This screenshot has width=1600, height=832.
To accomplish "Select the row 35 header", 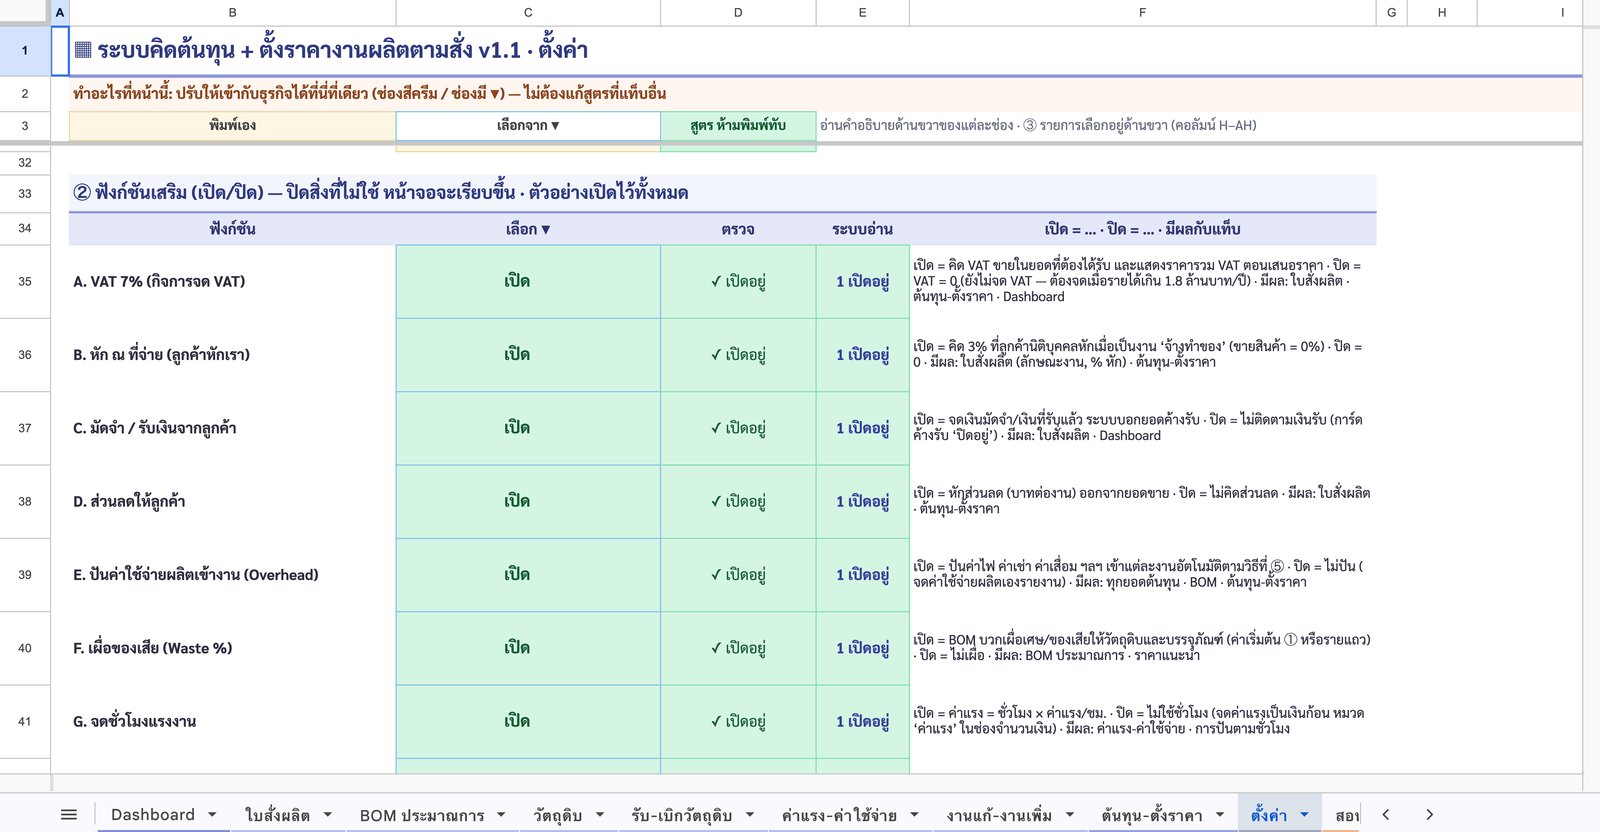I will [x=25, y=282].
